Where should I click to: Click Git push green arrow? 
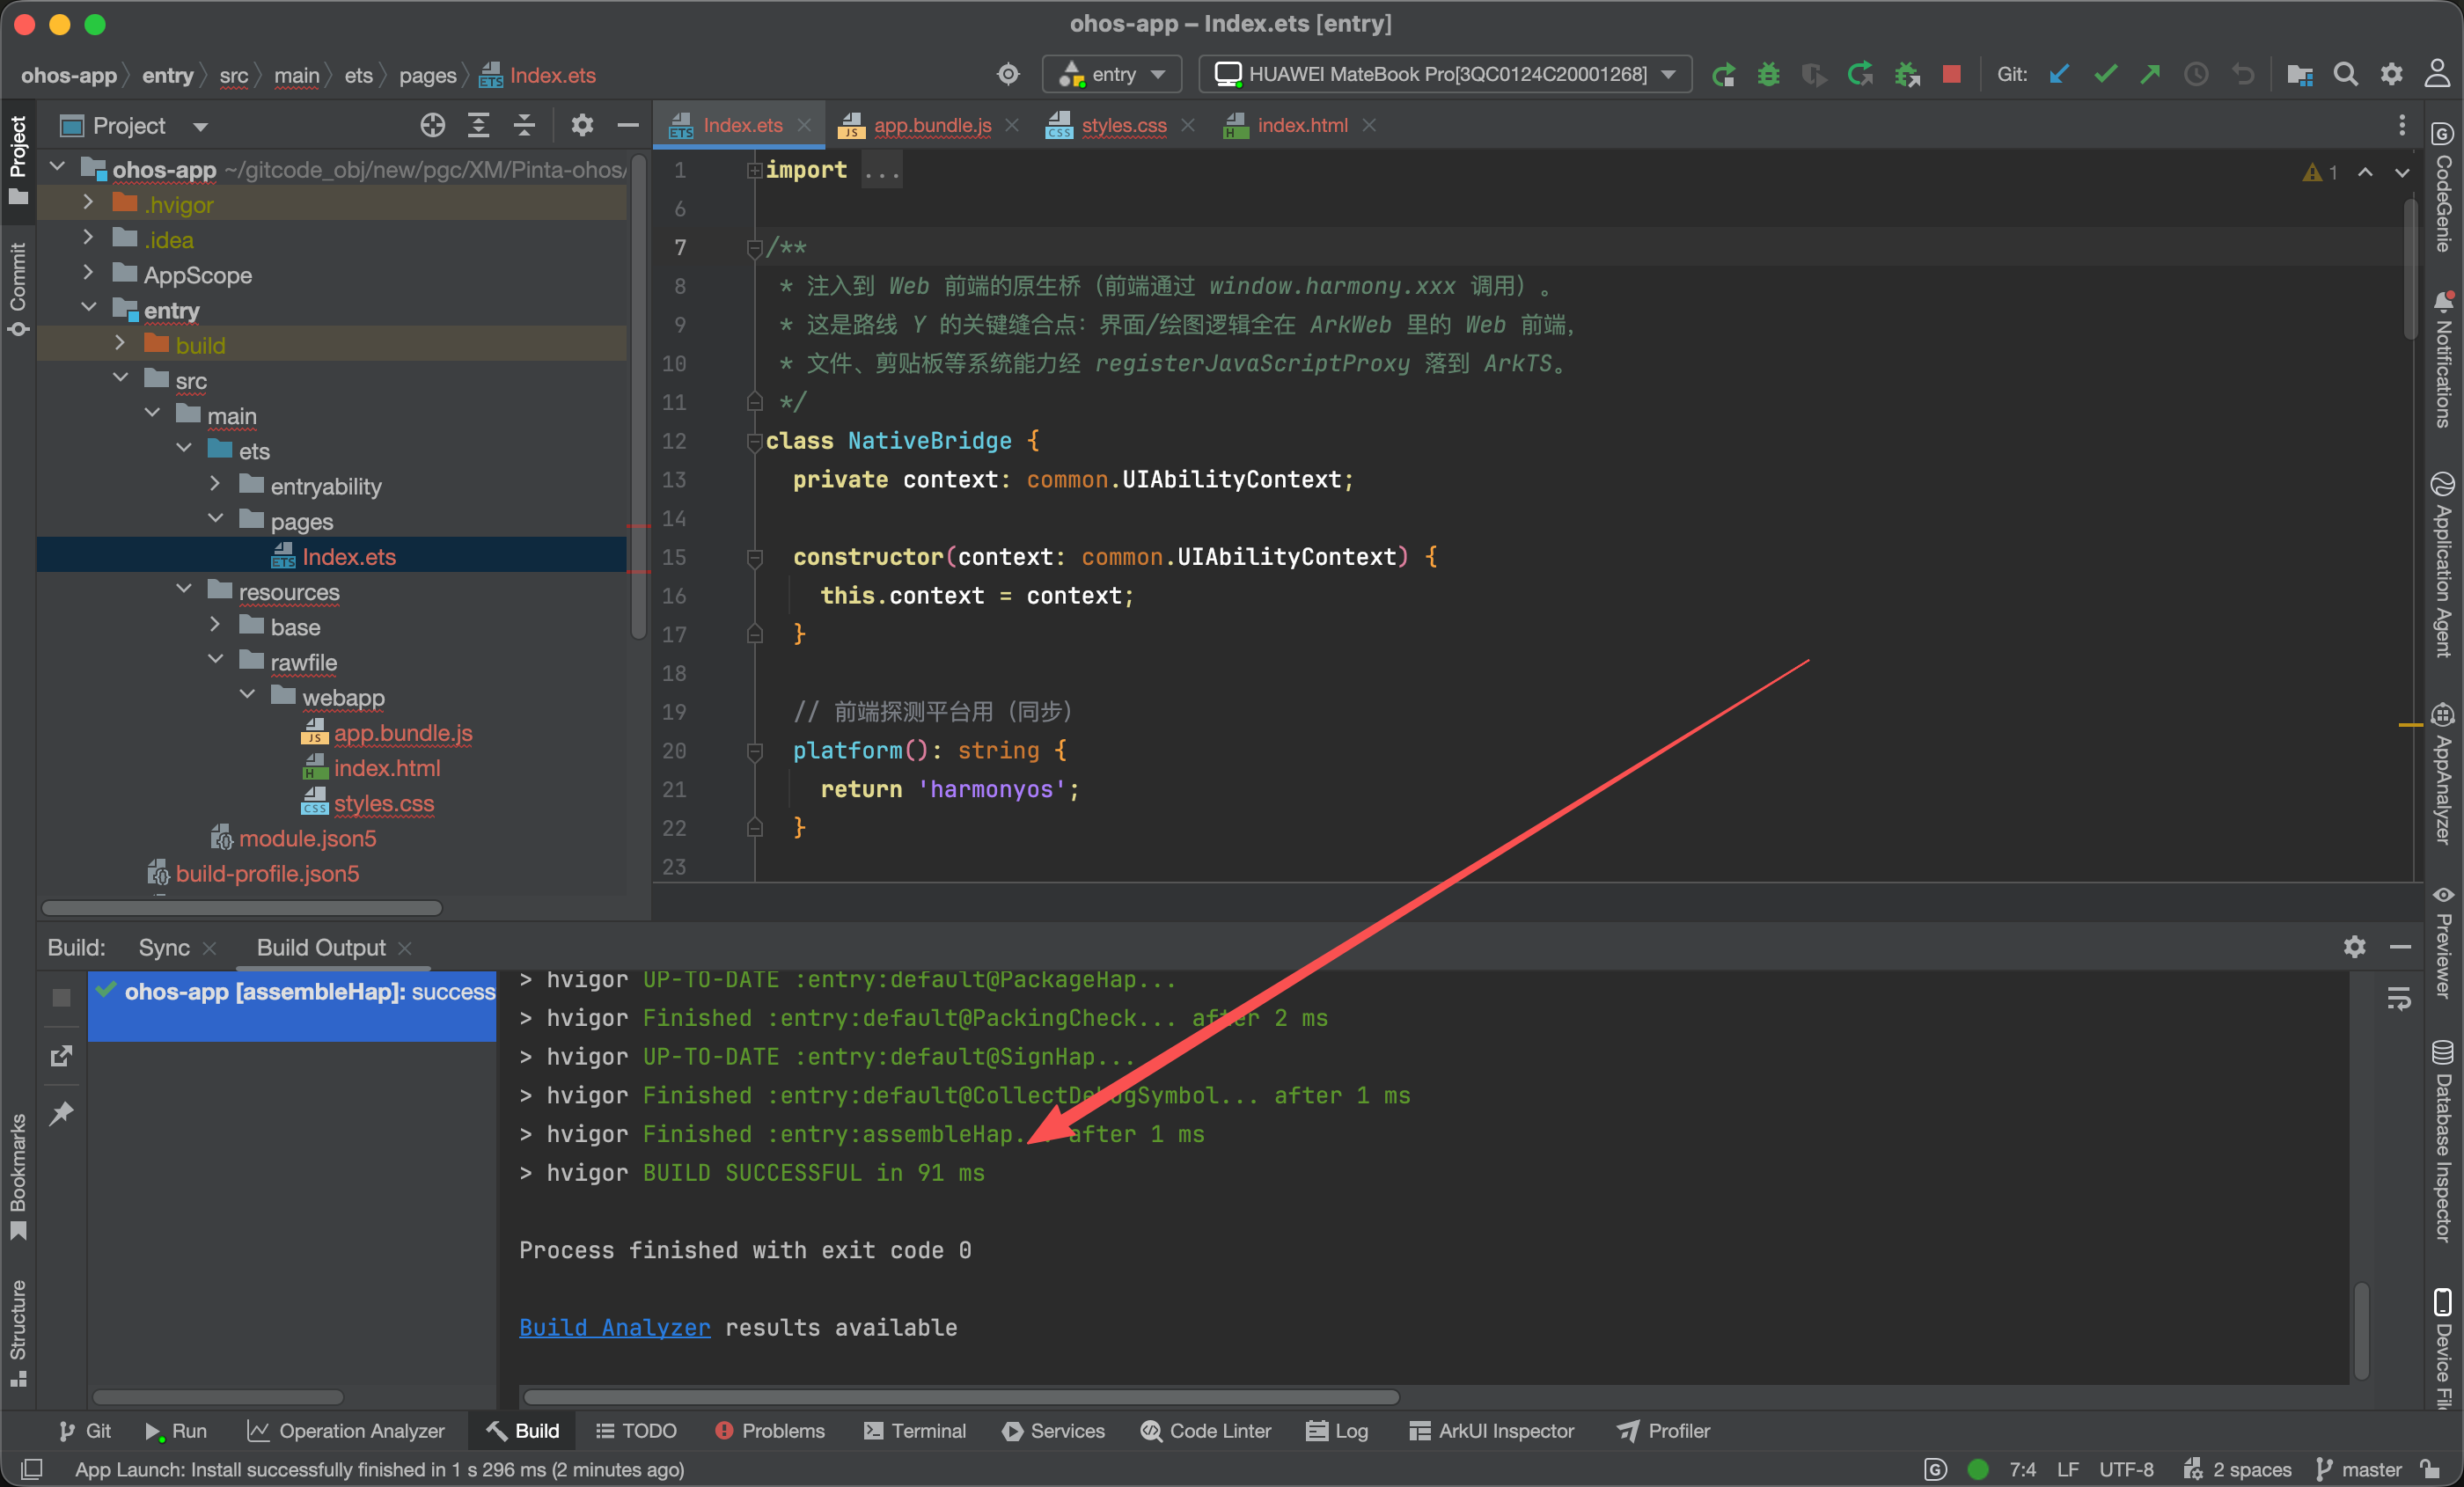tap(2150, 75)
